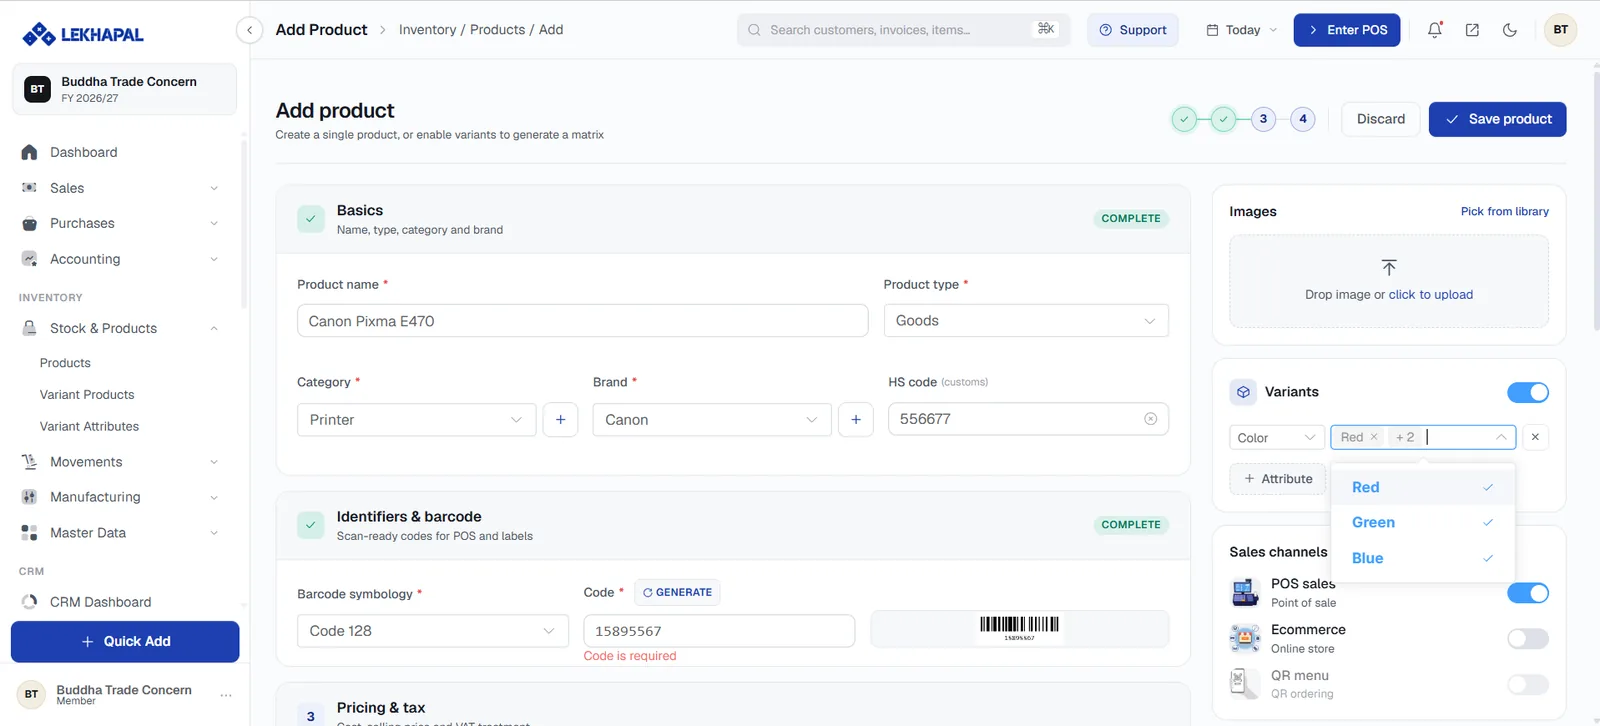This screenshot has height=726, width=1600.
Task: Click the CRM Dashboard icon
Action: (29, 602)
